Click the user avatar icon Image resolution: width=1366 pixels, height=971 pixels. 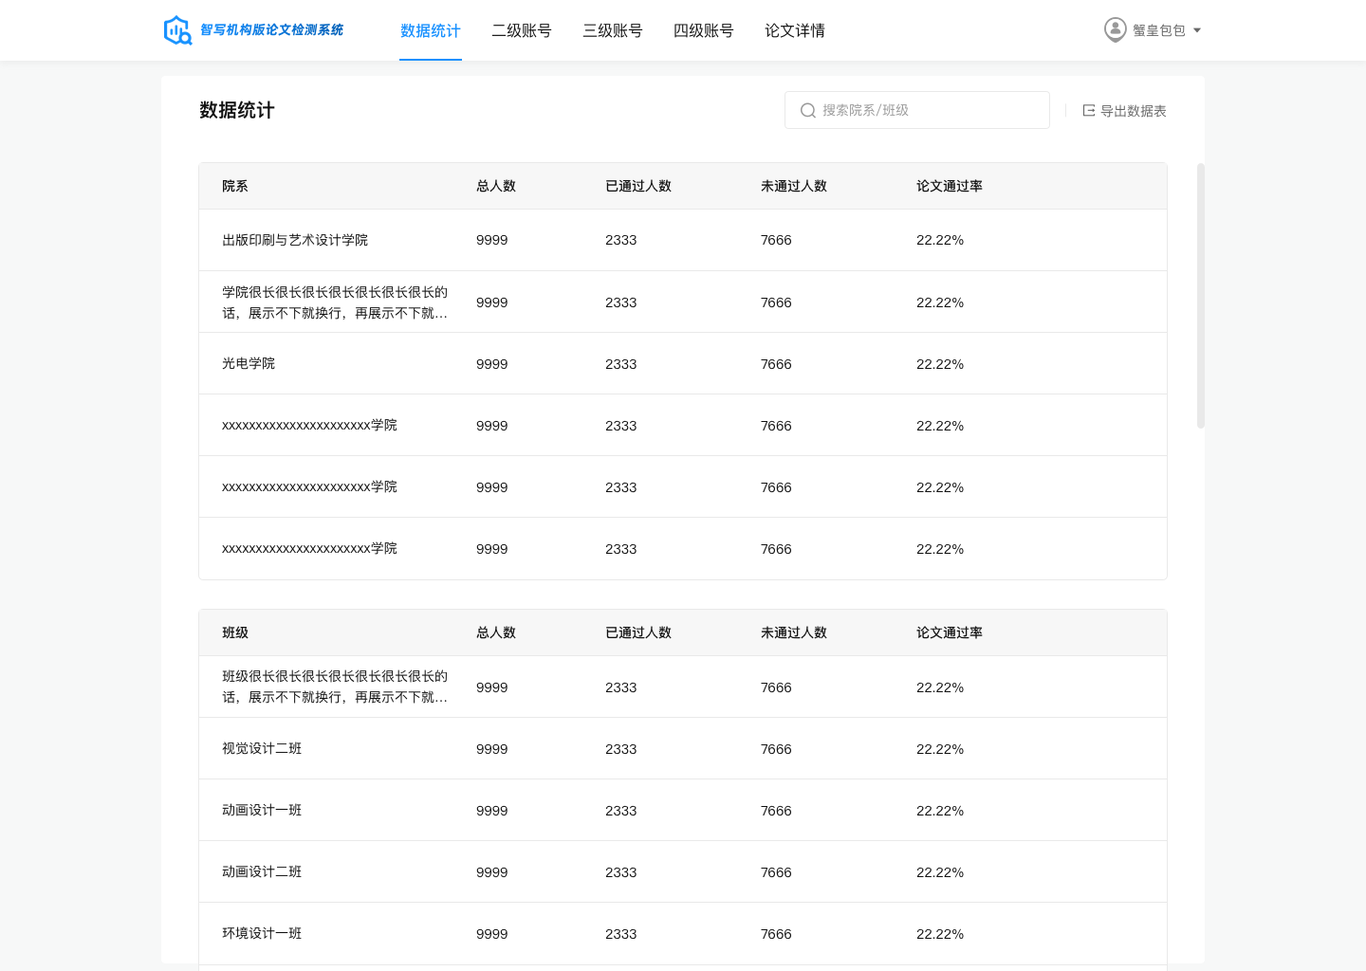1115,30
